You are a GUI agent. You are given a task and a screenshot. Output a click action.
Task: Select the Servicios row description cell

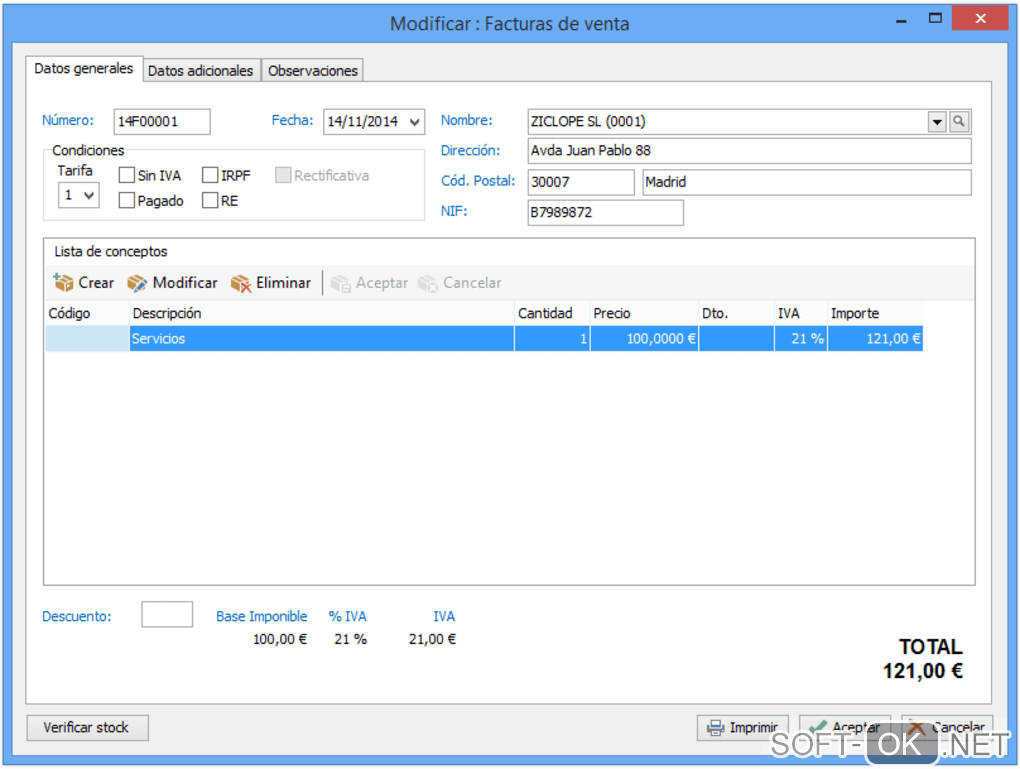pos(322,338)
